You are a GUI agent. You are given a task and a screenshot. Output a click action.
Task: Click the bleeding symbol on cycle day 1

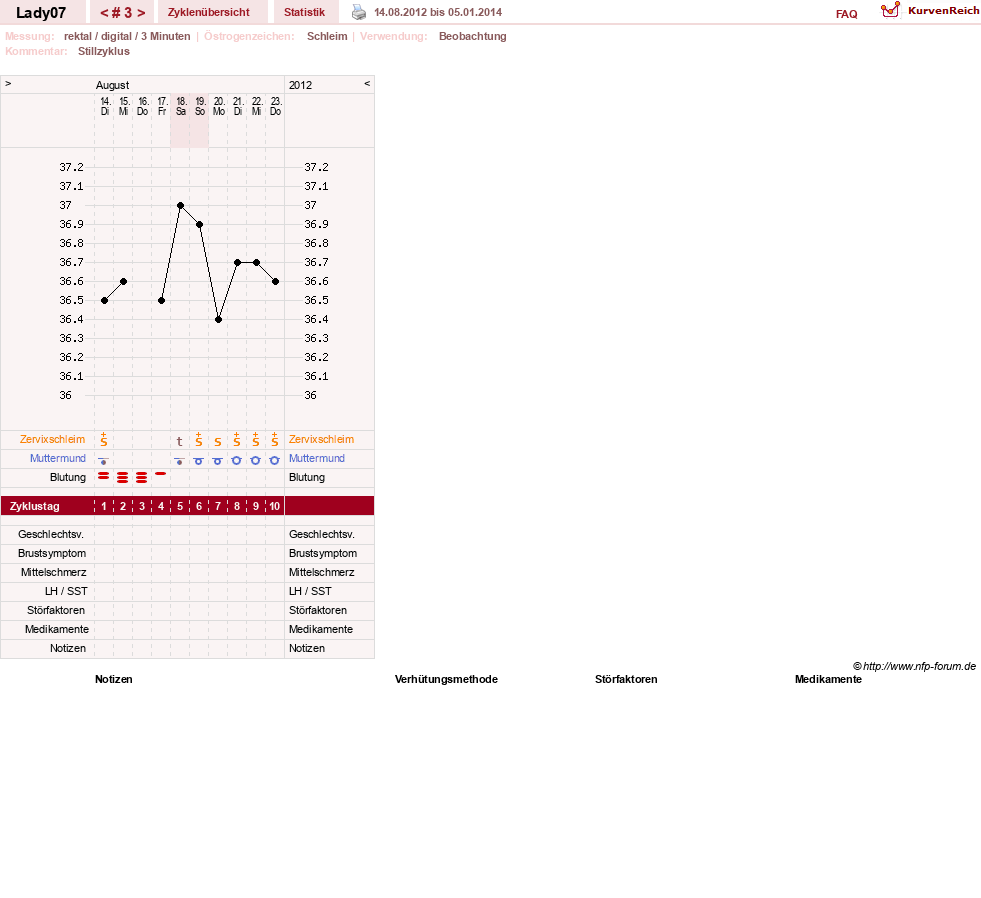104,476
